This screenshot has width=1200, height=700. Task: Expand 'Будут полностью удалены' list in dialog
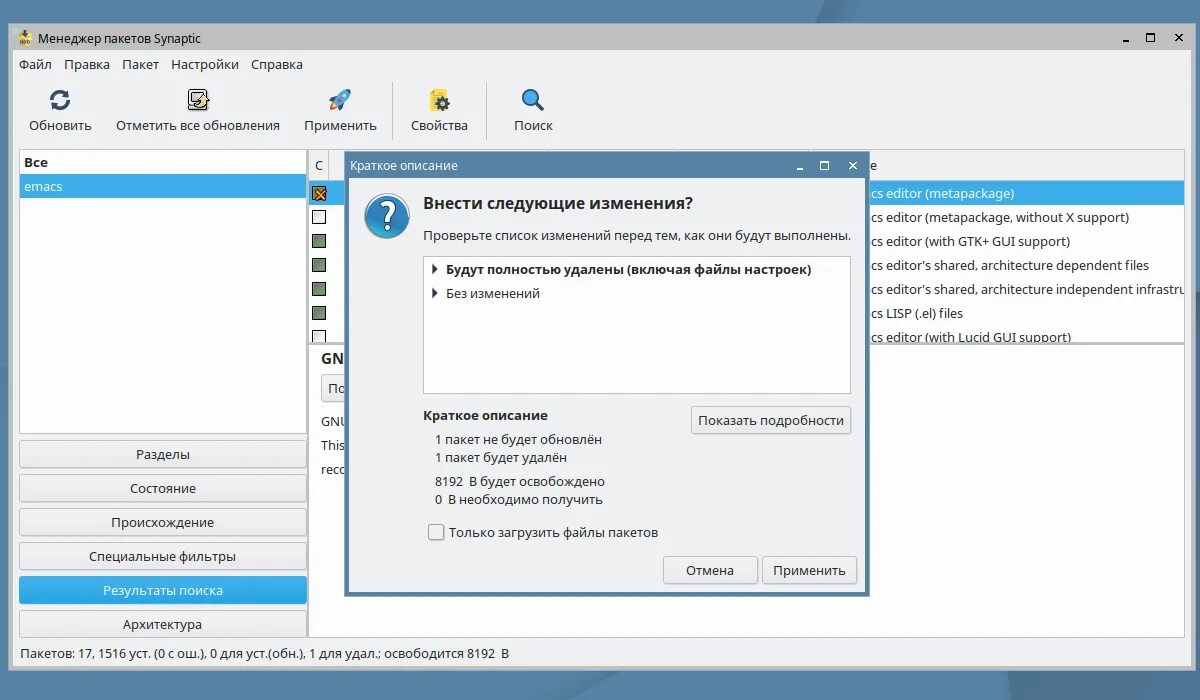(435, 270)
